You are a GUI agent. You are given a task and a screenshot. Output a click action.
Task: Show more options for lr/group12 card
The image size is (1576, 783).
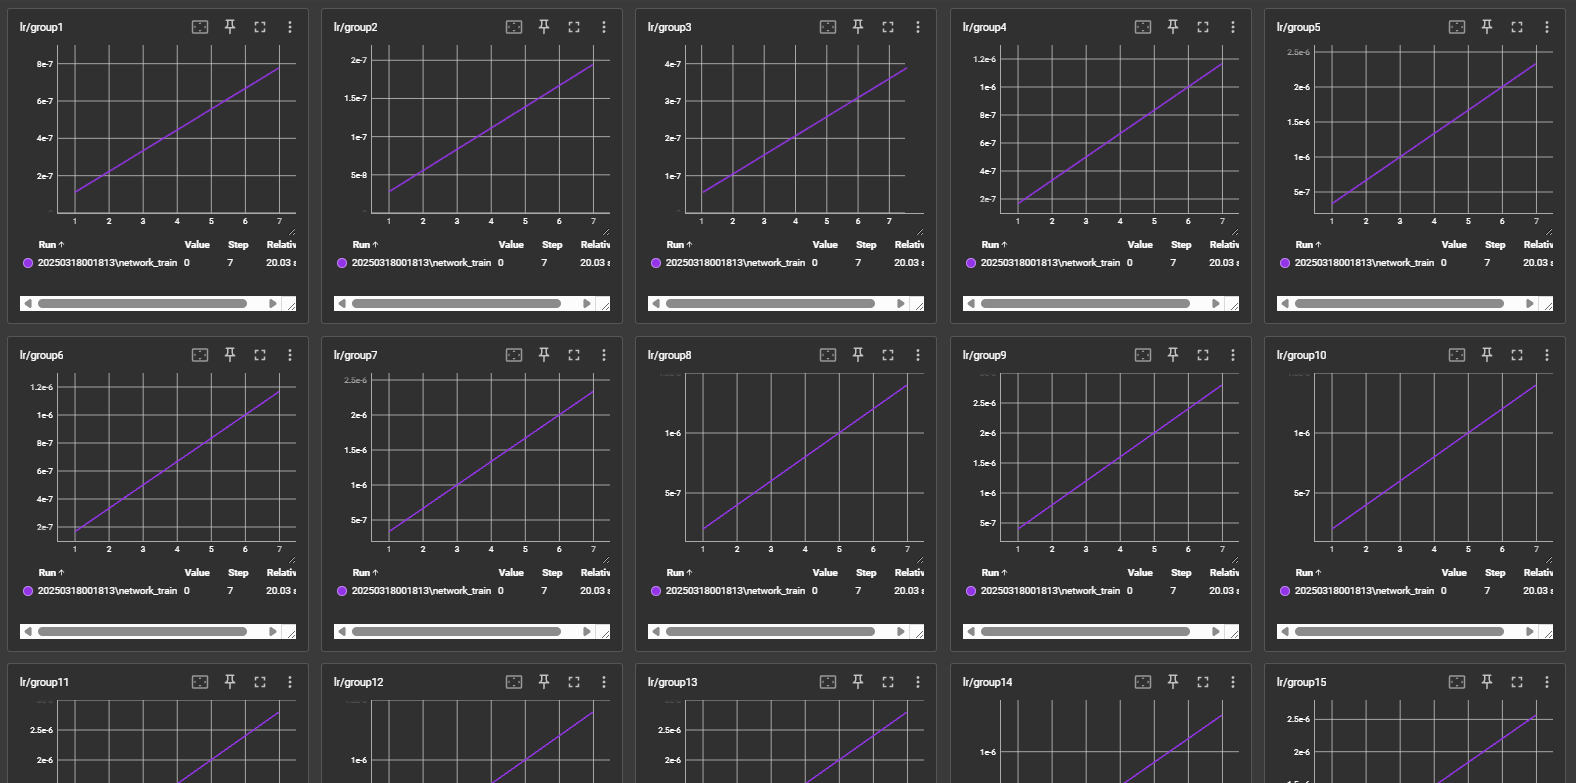pos(604,682)
